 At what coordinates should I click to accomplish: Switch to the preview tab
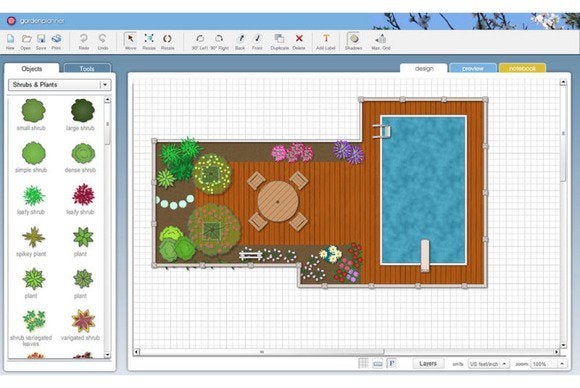click(x=473, y=68)
